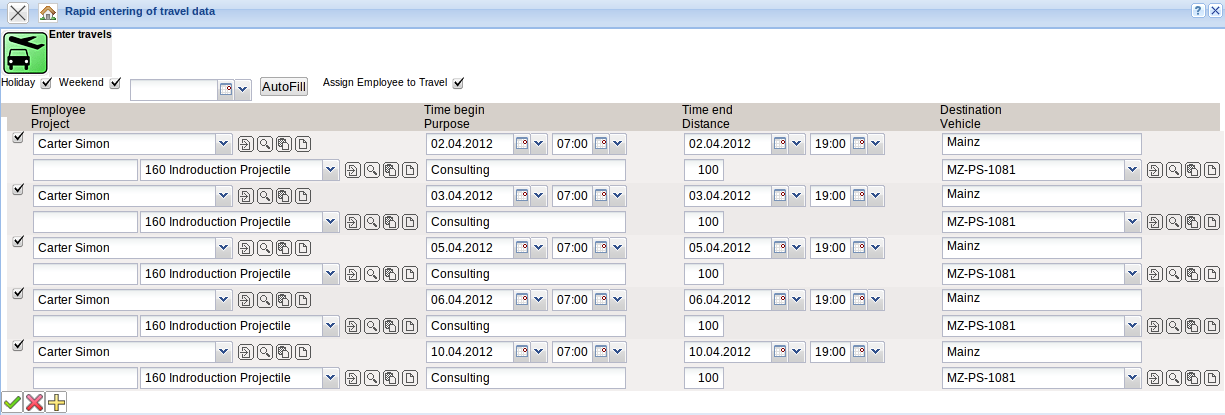Click the green checkmark save icon
Screen dimensions: 1225x415
pos(12,403)
